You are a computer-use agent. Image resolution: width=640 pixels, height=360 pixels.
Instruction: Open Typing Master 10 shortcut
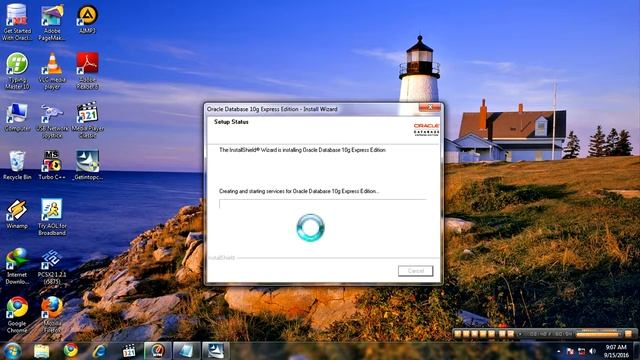(x=17, y=71)
